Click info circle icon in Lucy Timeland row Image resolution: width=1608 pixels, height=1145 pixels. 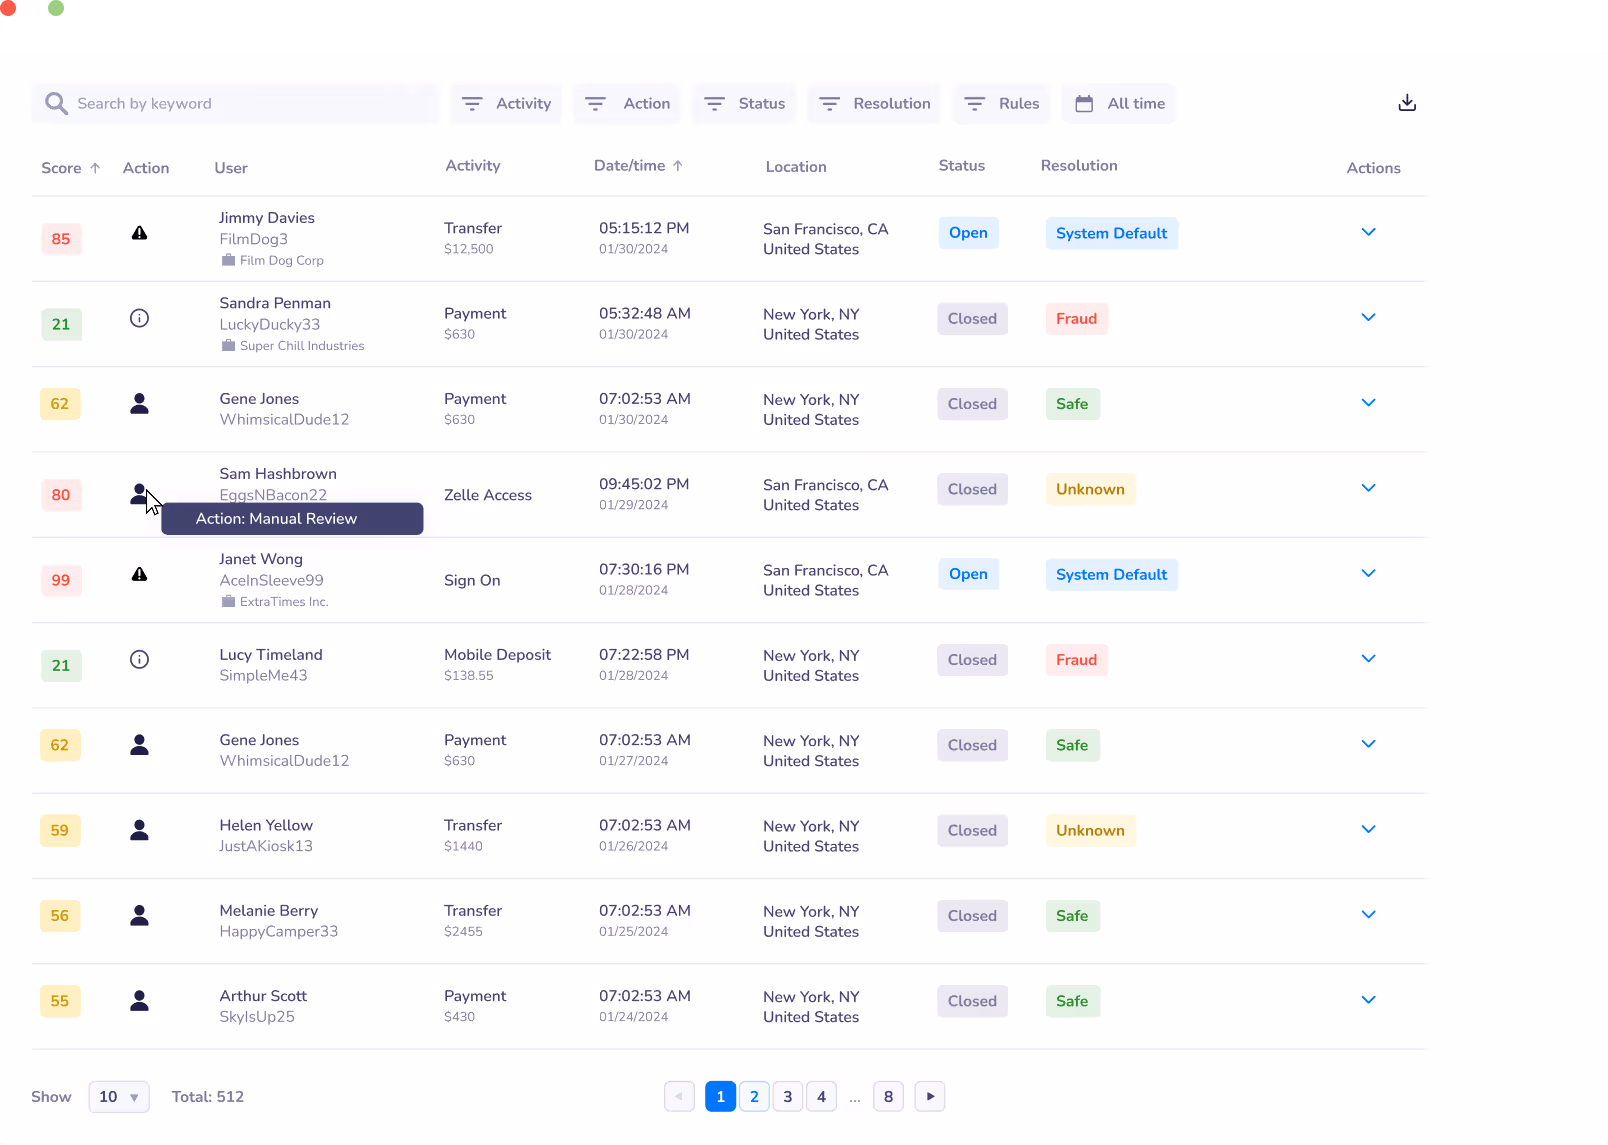(x=139, y=659)
